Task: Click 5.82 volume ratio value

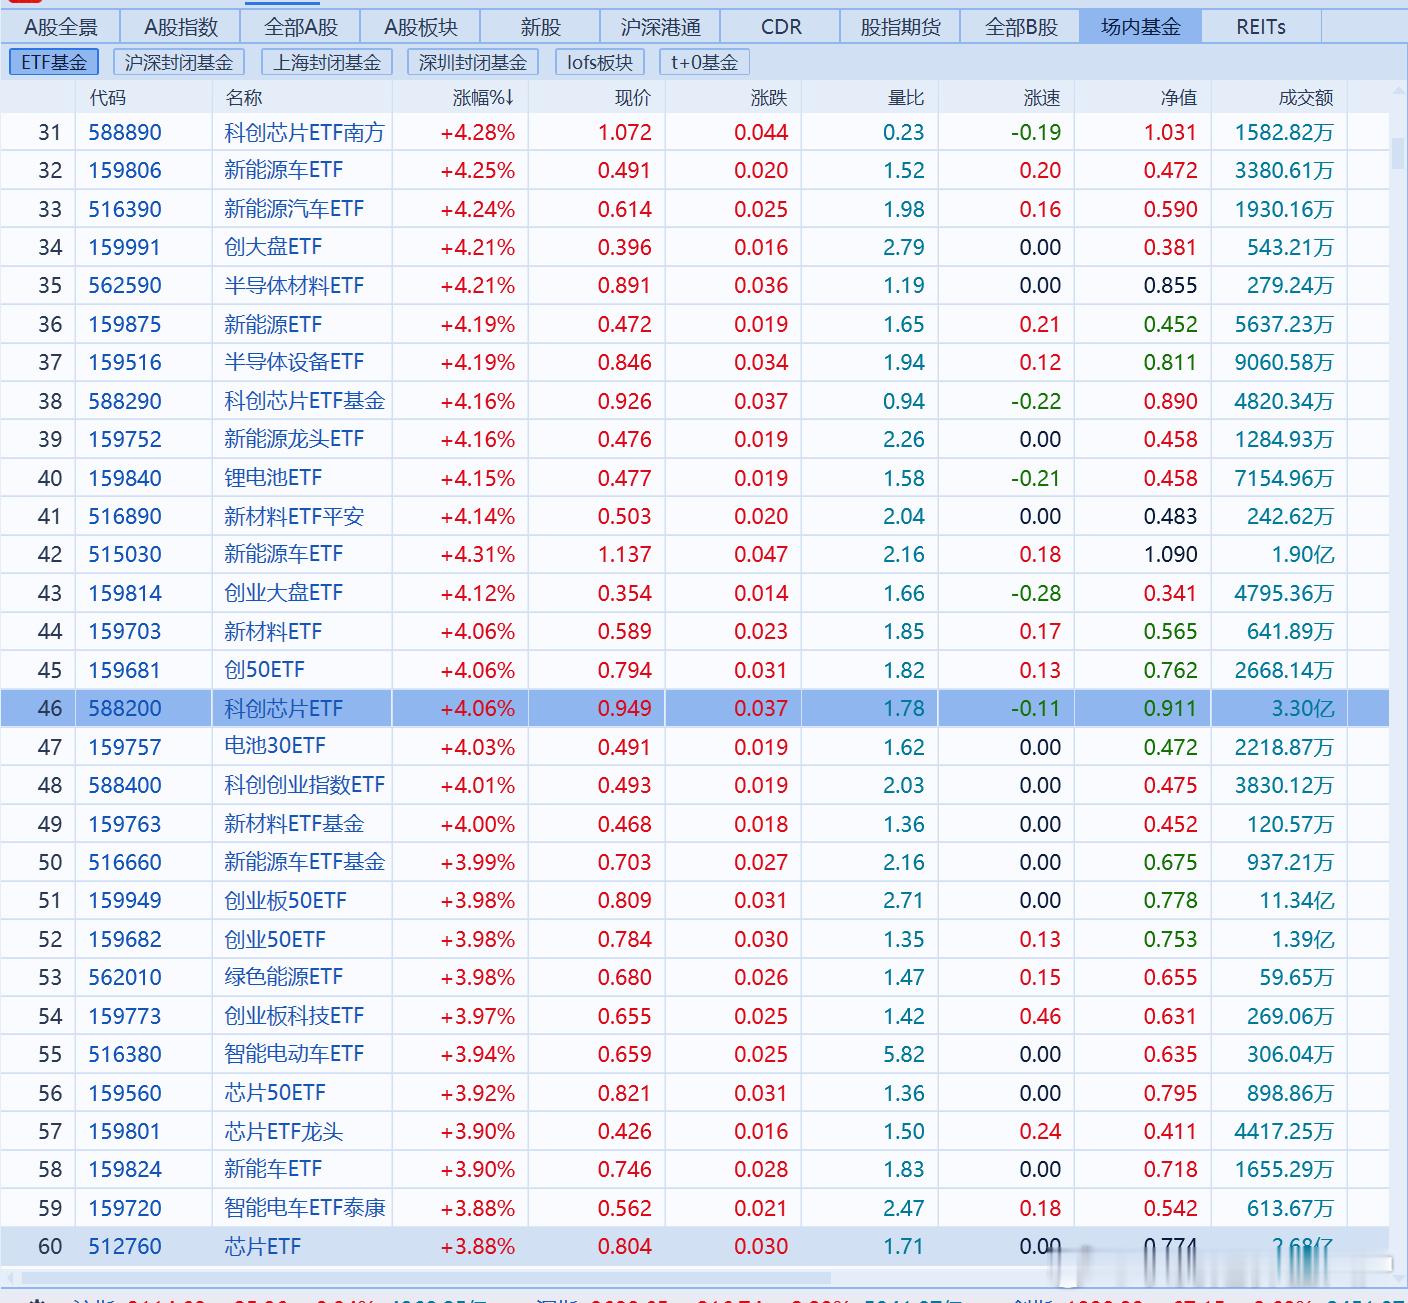Action: click(x=904, y=1054)
